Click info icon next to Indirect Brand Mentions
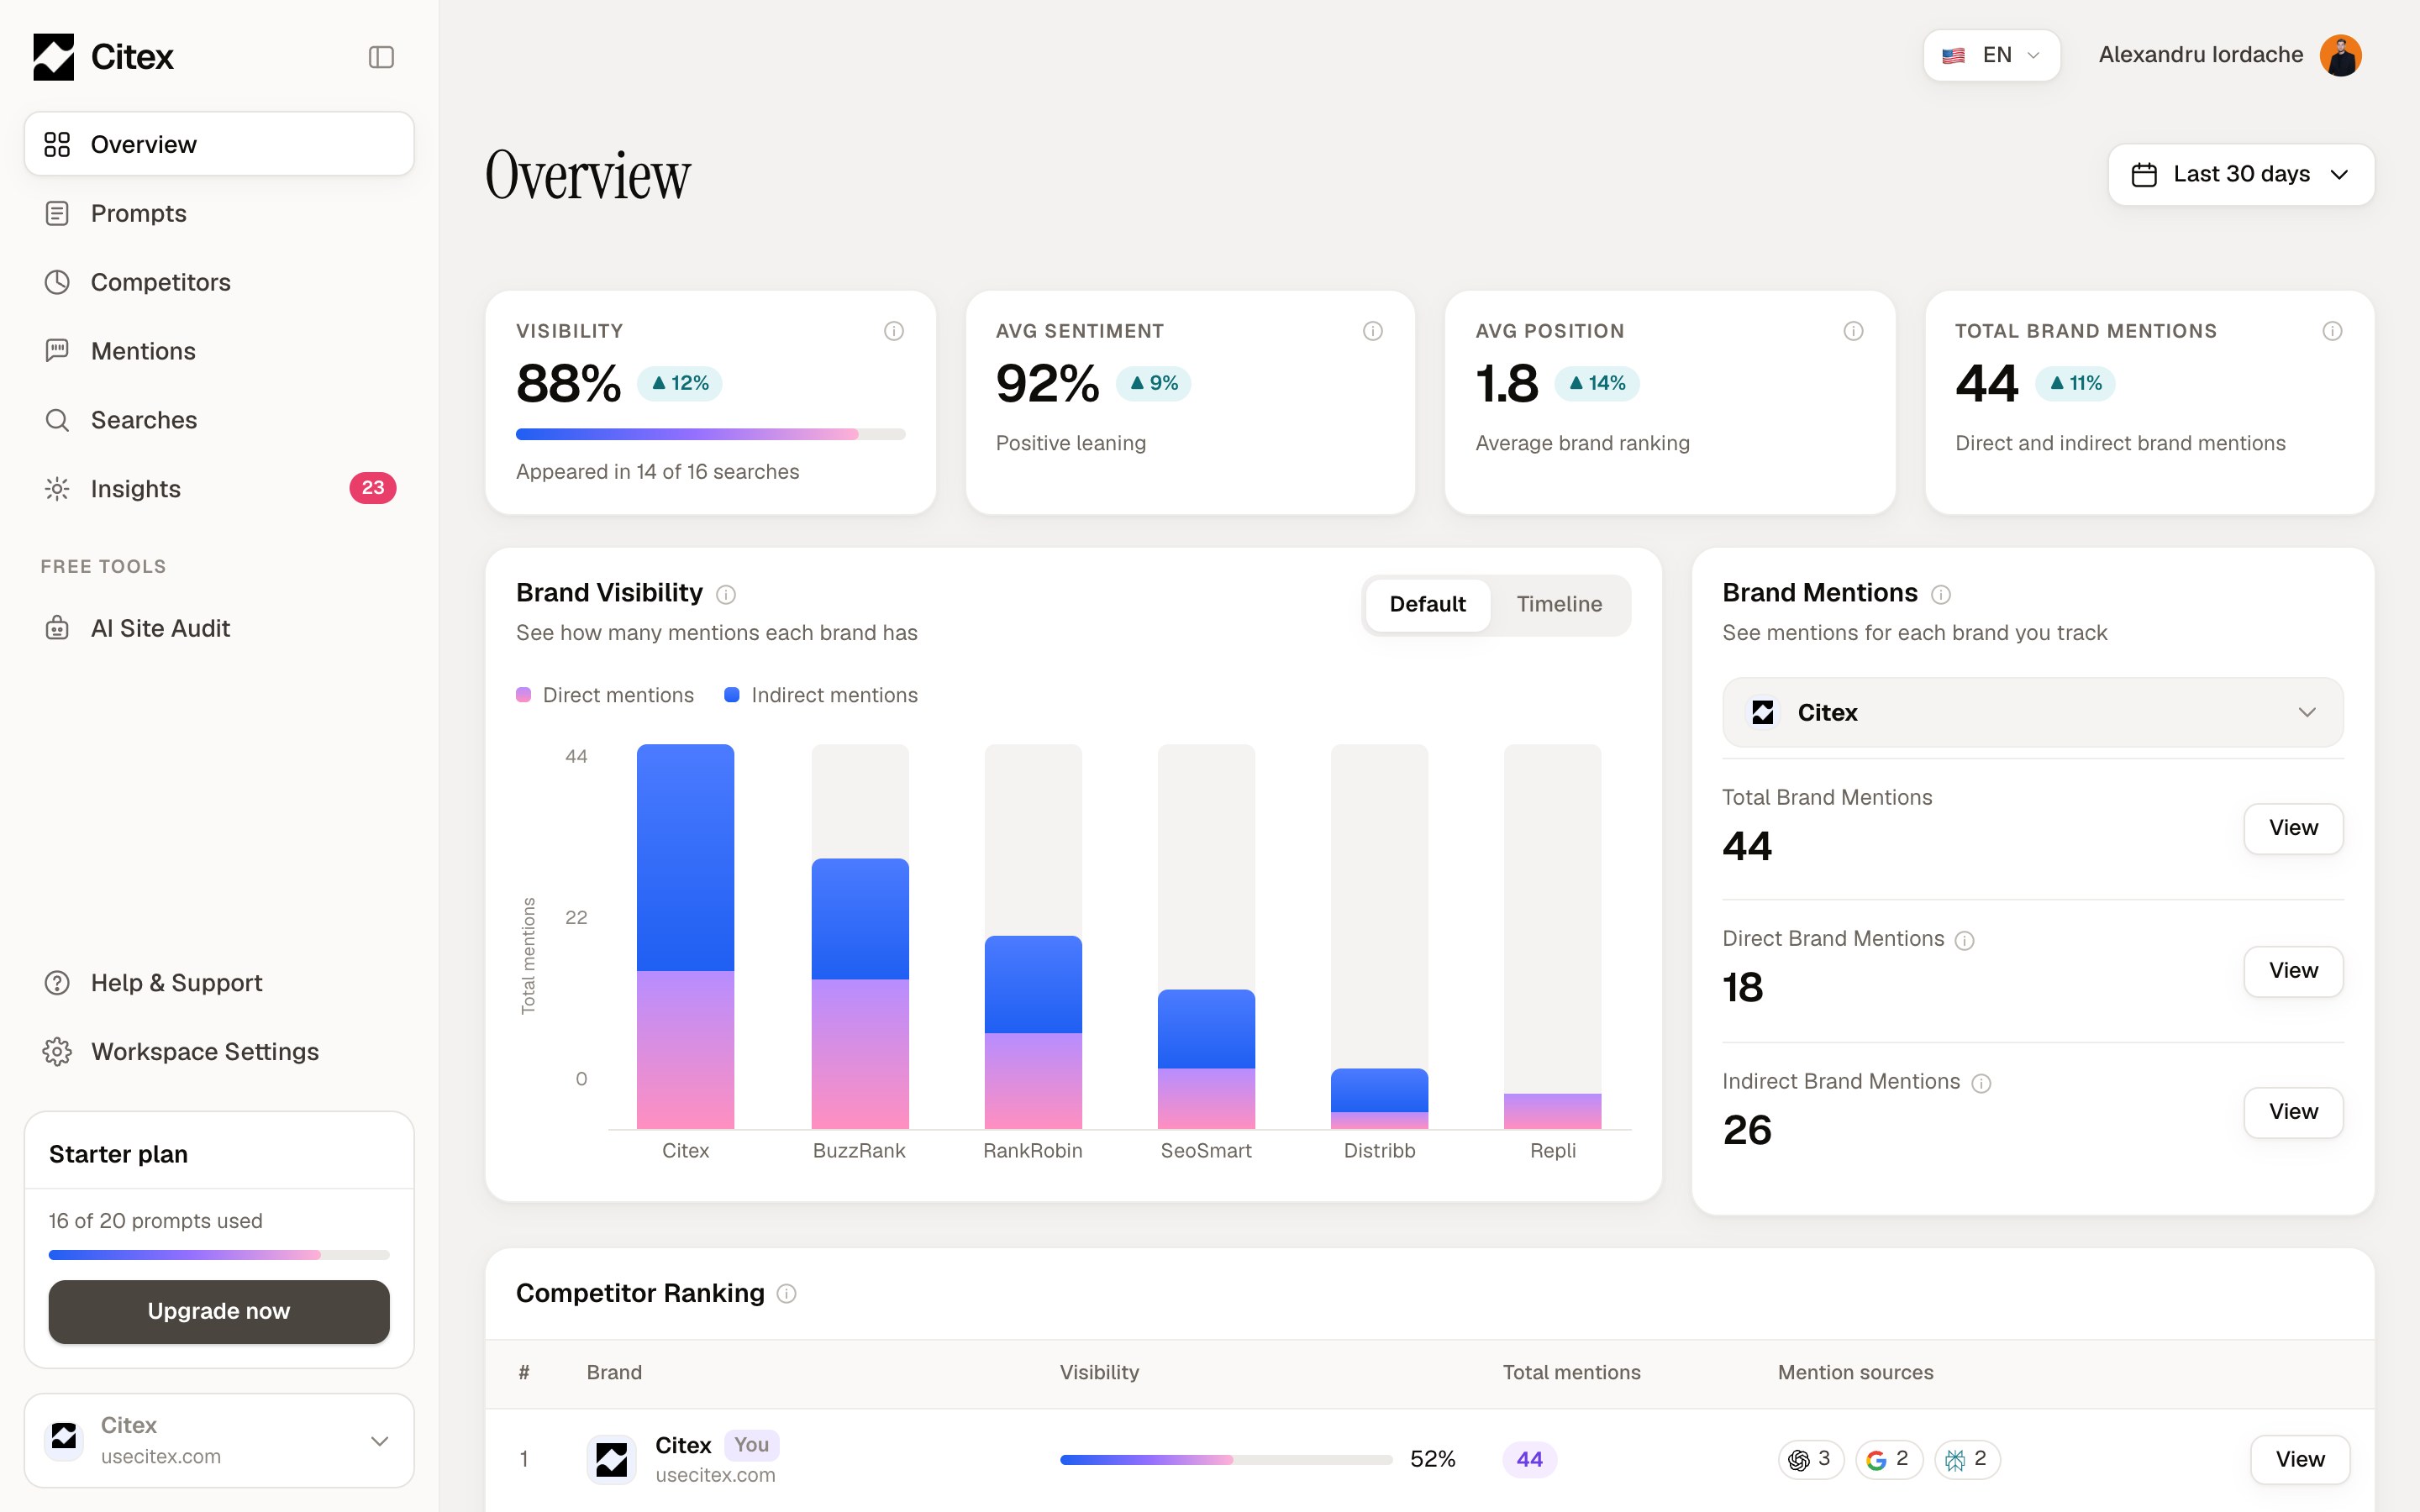2420x1512 pixels. click(1981, 1084)
